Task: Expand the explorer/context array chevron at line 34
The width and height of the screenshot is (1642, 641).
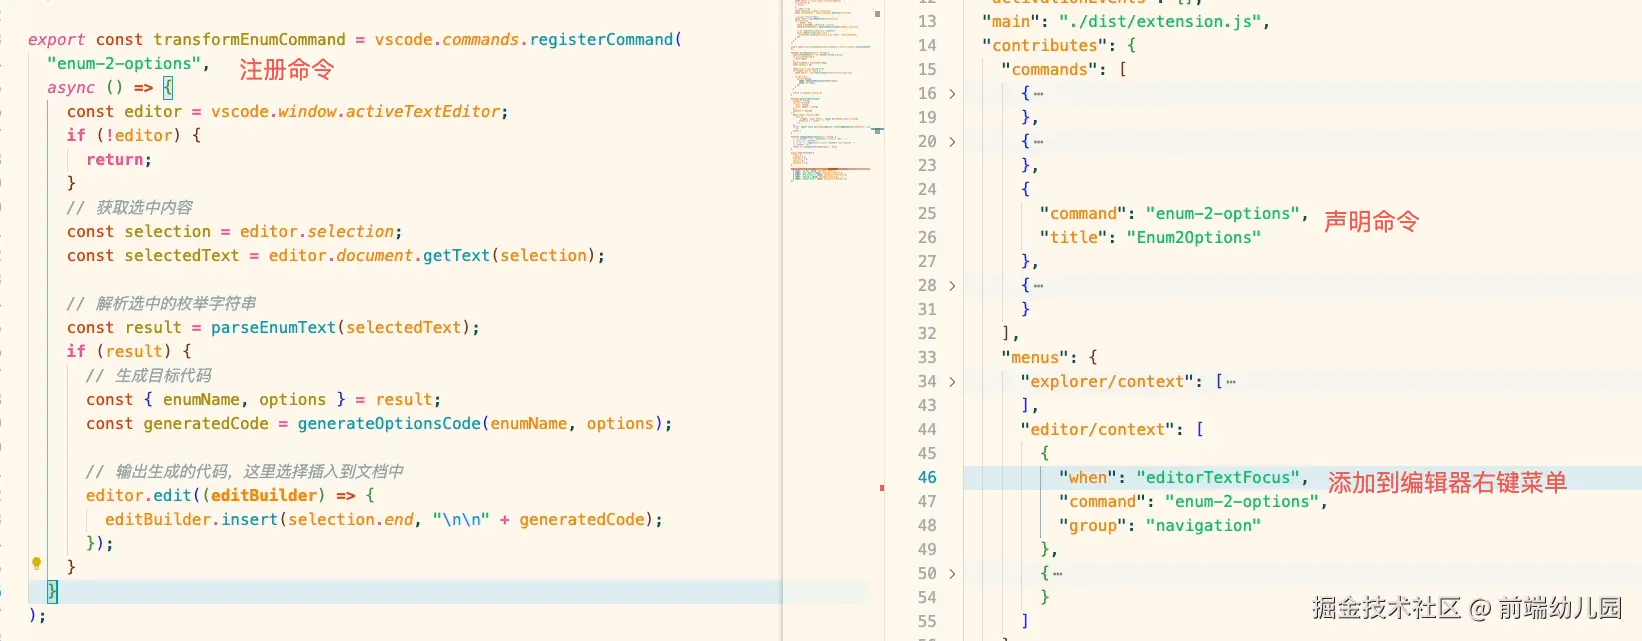Action: [952, 382]
